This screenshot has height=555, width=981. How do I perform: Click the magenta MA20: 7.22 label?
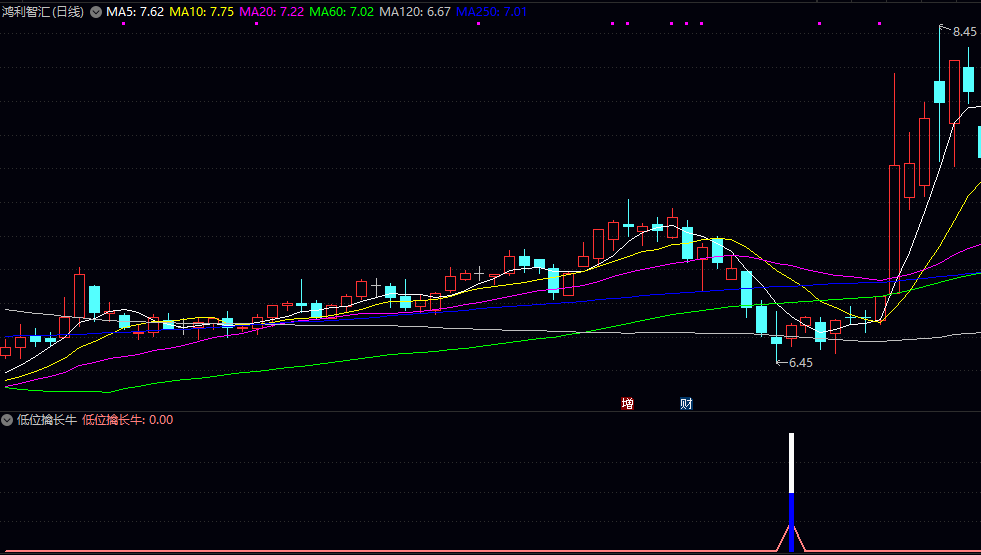click(x=272, y=12)
